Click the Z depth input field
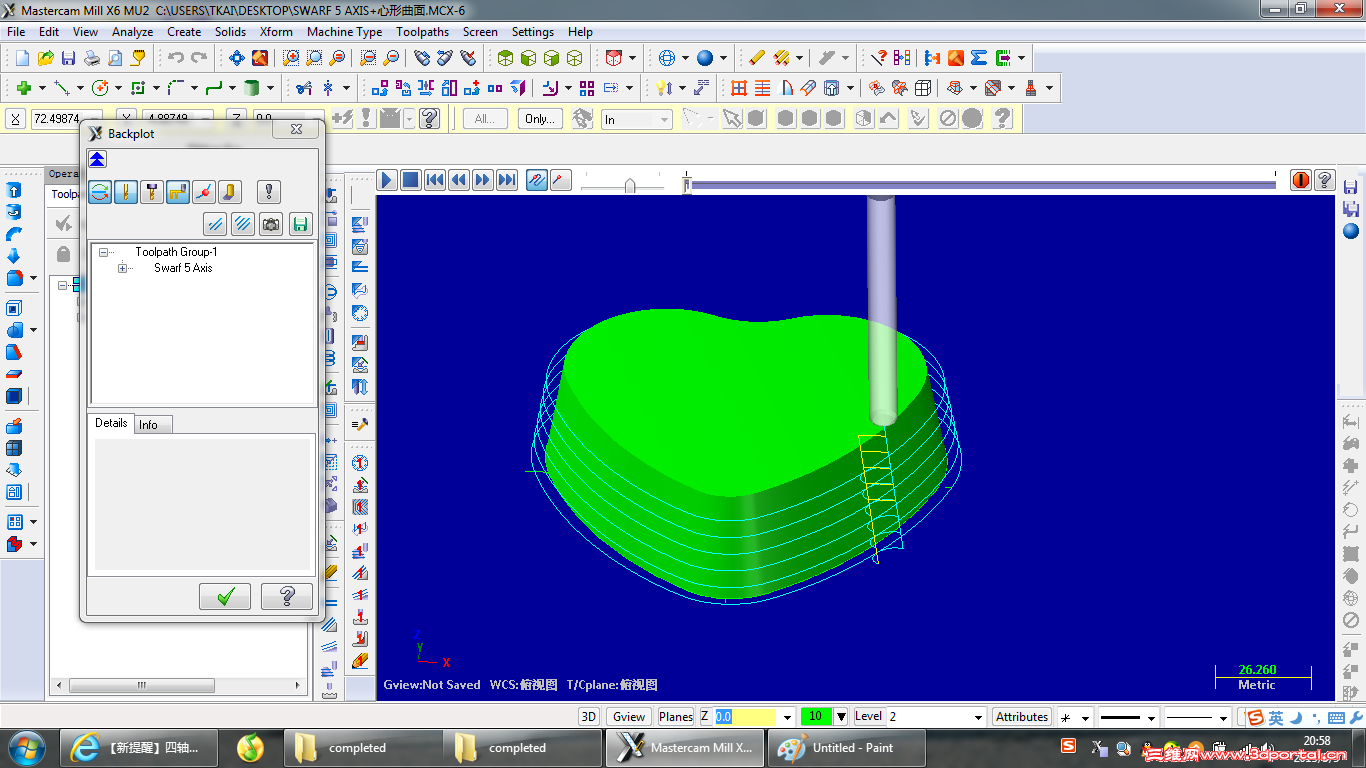 tap(745, 716)
